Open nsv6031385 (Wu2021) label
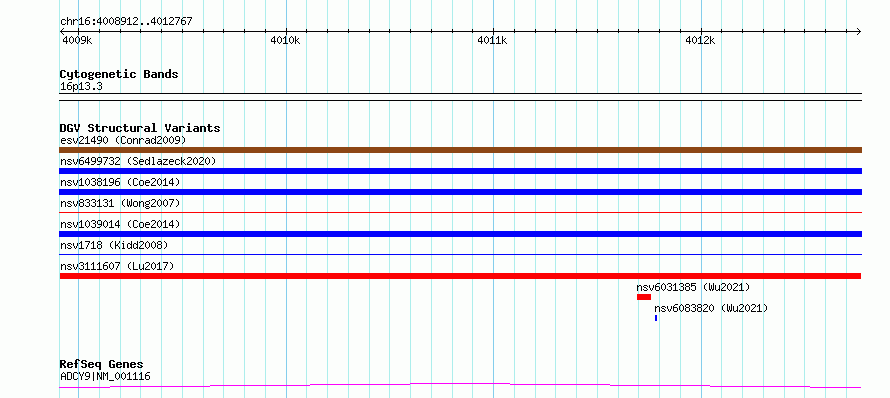Screen dimensions: 890x398 693,287
